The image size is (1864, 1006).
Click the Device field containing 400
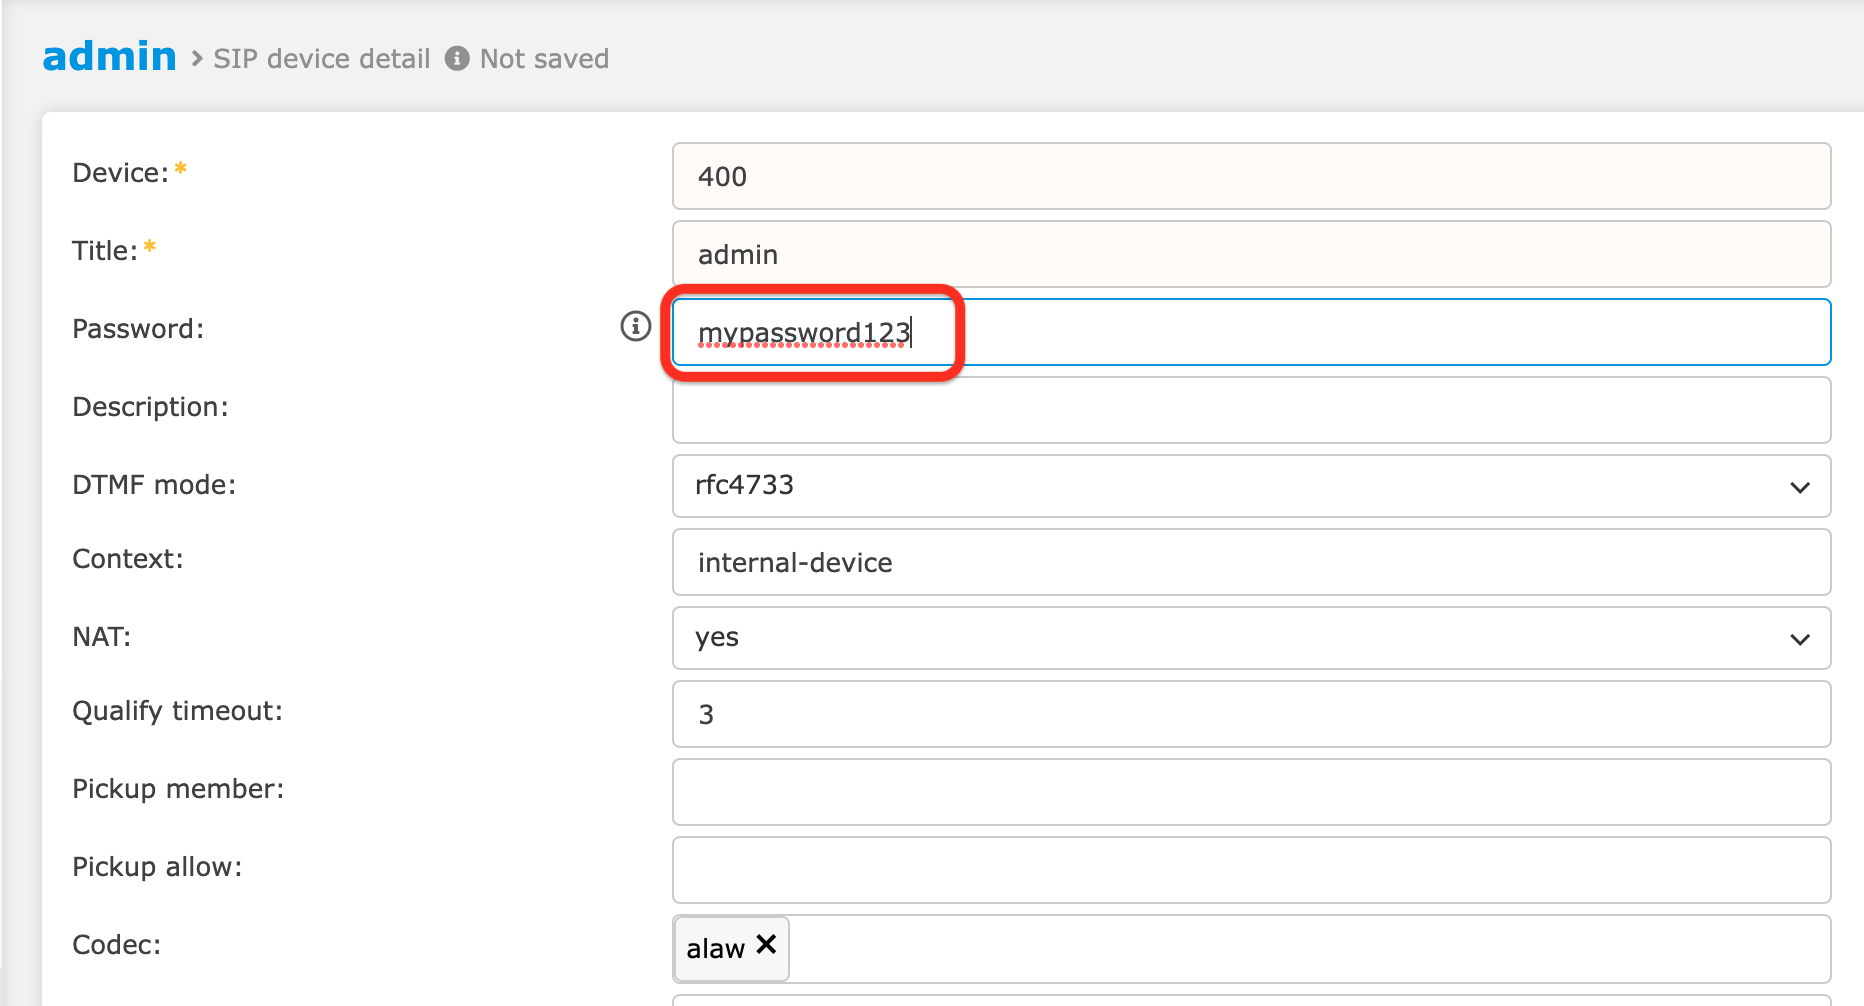(x=1250, y=176)
